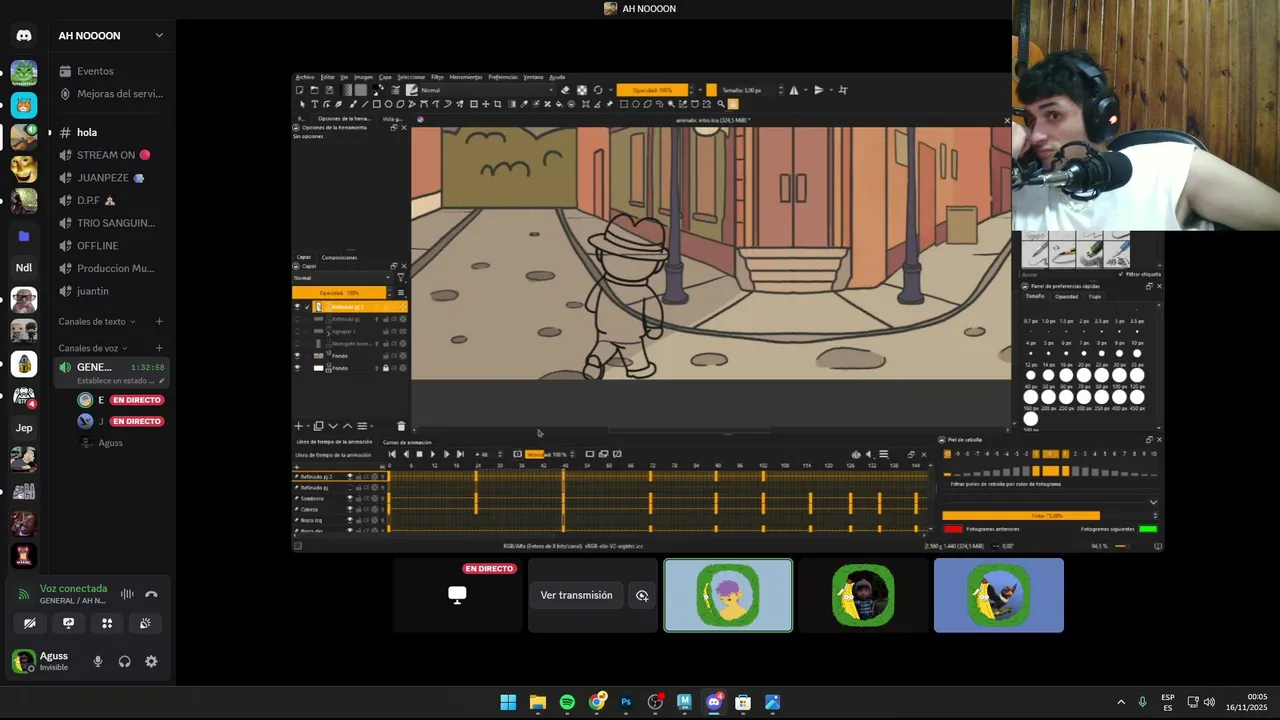
Task: Stop animation playback
Action: [x=419, y=454]
